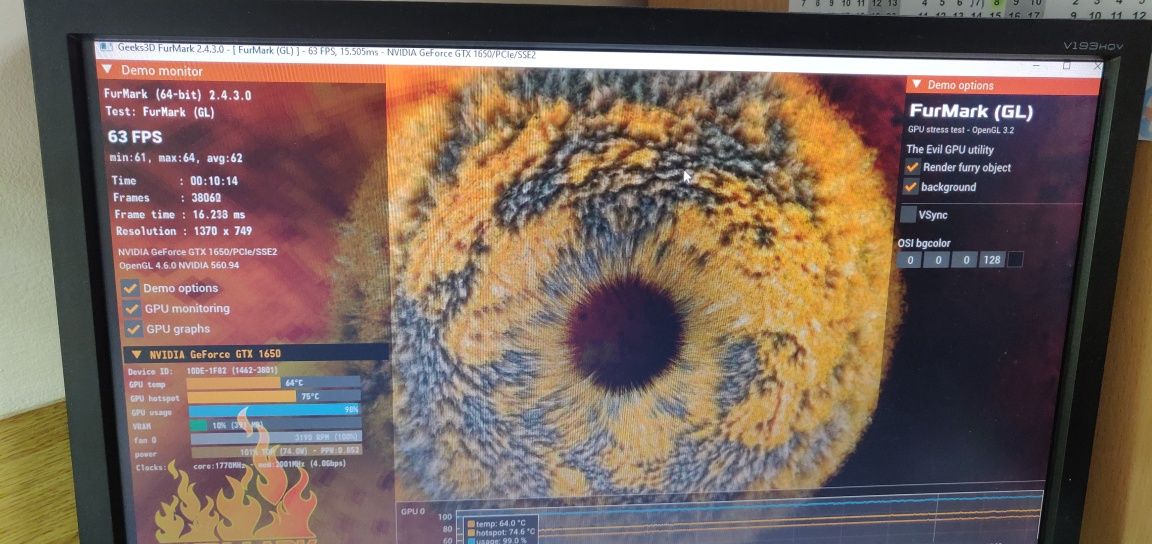The width and height of the screenshot is (1152, 544).
Task: Click the 63 FPS readout
Action: point(135,137)
